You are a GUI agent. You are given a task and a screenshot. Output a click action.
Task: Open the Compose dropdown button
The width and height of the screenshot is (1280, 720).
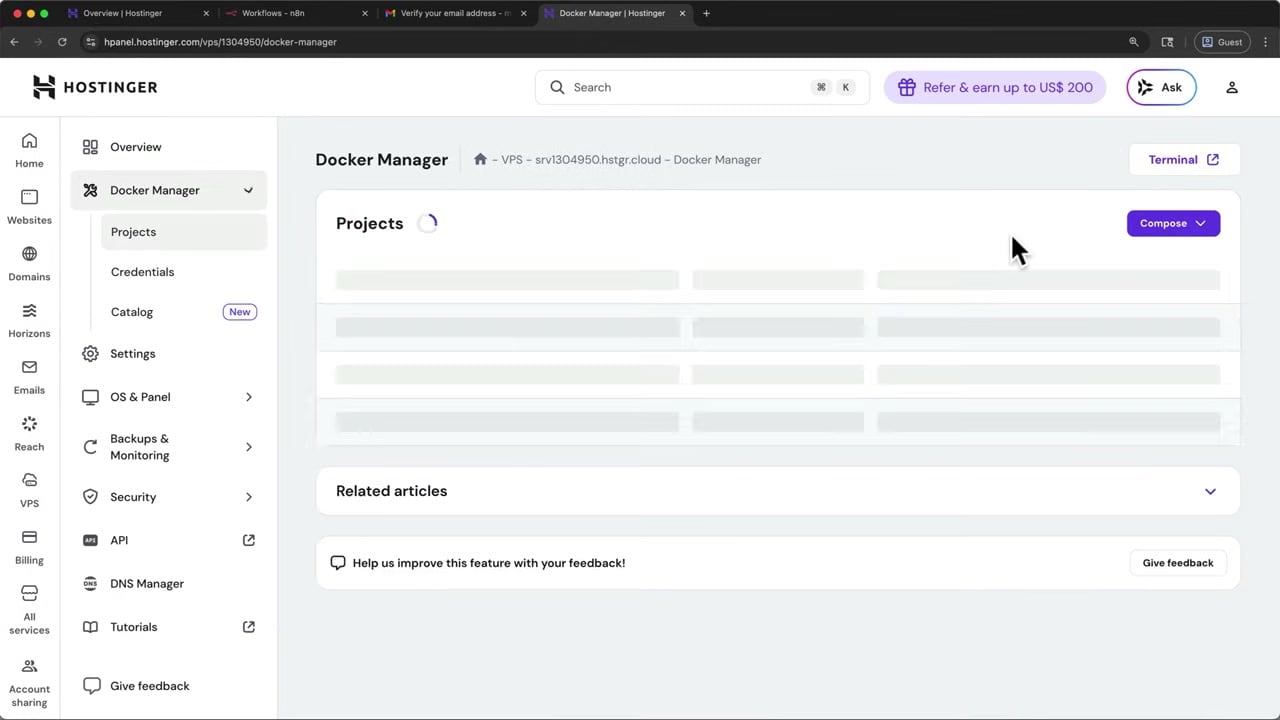click(1173, 223)
